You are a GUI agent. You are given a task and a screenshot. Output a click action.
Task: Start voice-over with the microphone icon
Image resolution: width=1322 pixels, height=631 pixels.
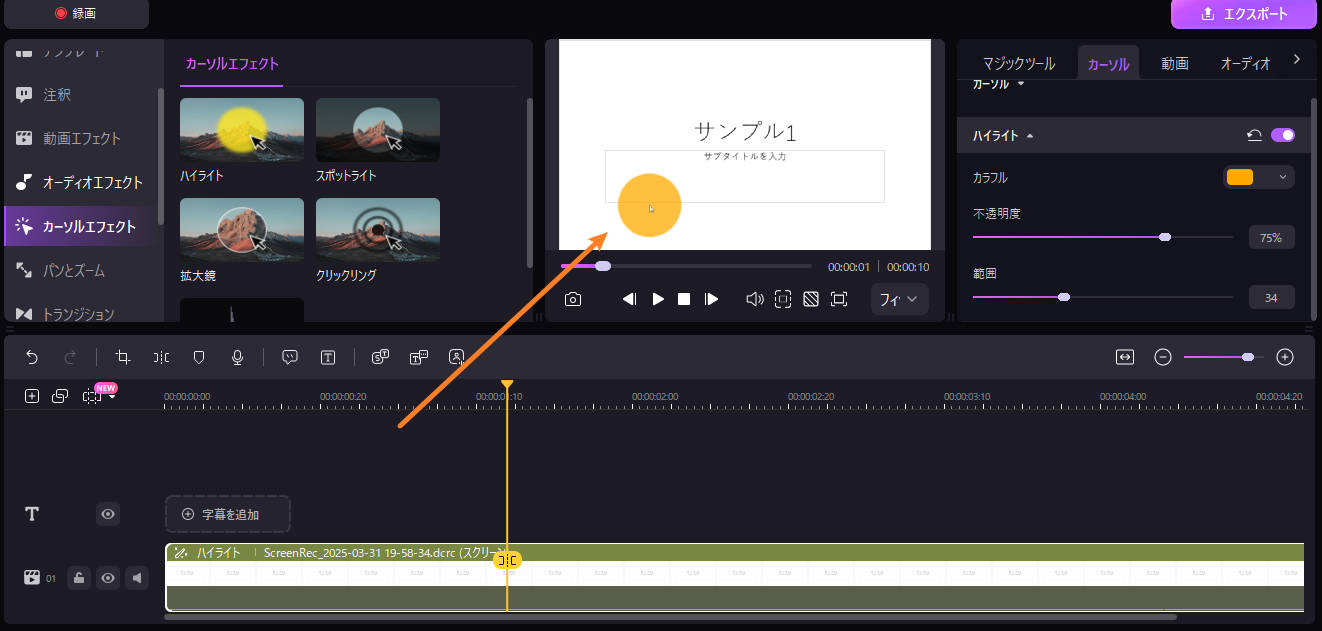point(237,357)
